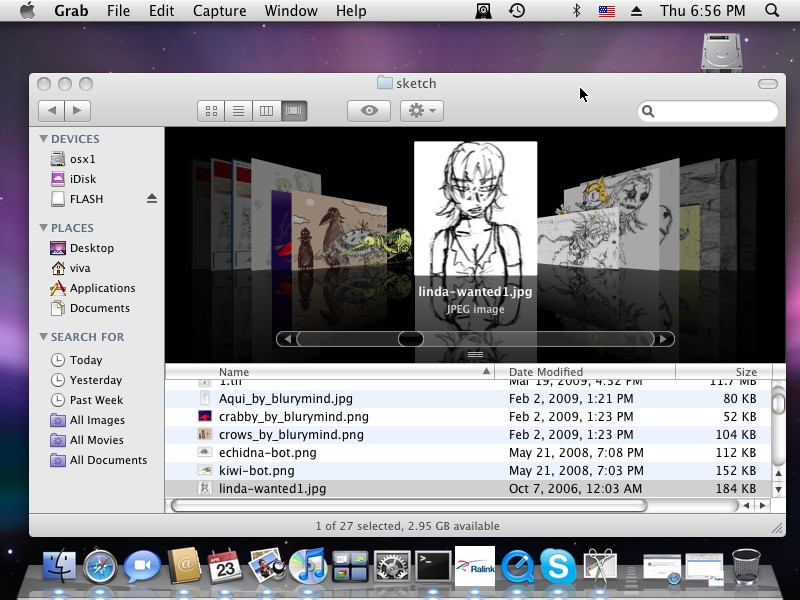The image size is (800, 600).
Task: Click the Cover Flow scroller thumb
Action: (x=411, y=339)
